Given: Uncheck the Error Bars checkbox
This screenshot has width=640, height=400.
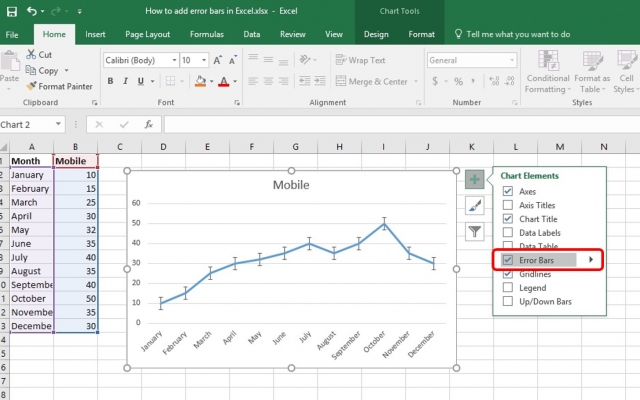Looking at the screenshot, I should click(507, 260).
